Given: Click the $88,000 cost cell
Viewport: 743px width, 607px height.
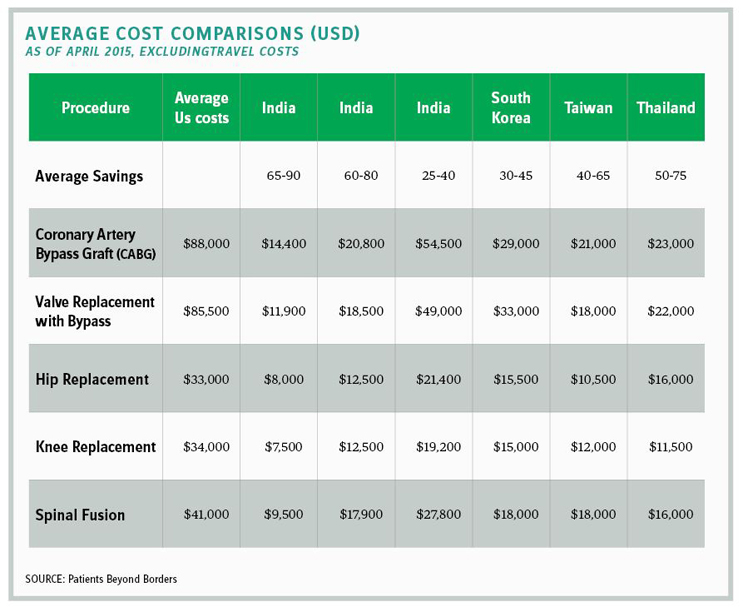Looking at the screenshot, I should pos(201,244).
